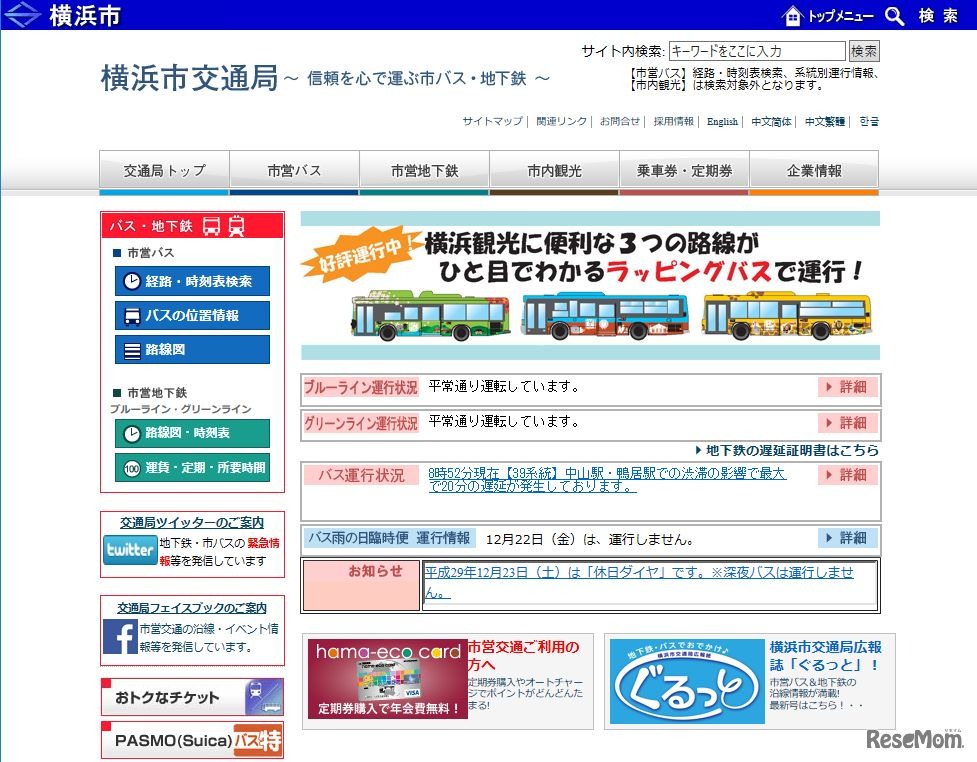Open 横浜市交通局広報誌「ぐるっと」 link

[x=826, y=655]
